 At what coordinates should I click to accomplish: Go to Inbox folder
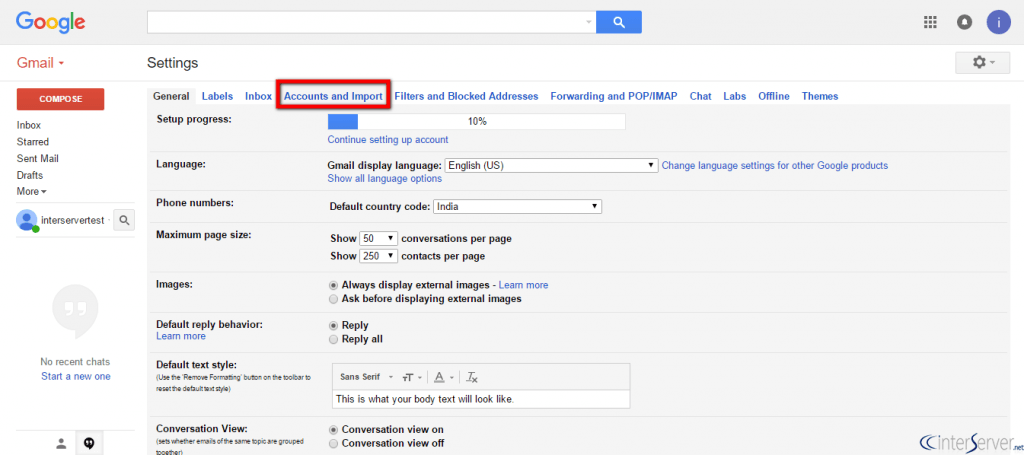[x=29, y=125]
